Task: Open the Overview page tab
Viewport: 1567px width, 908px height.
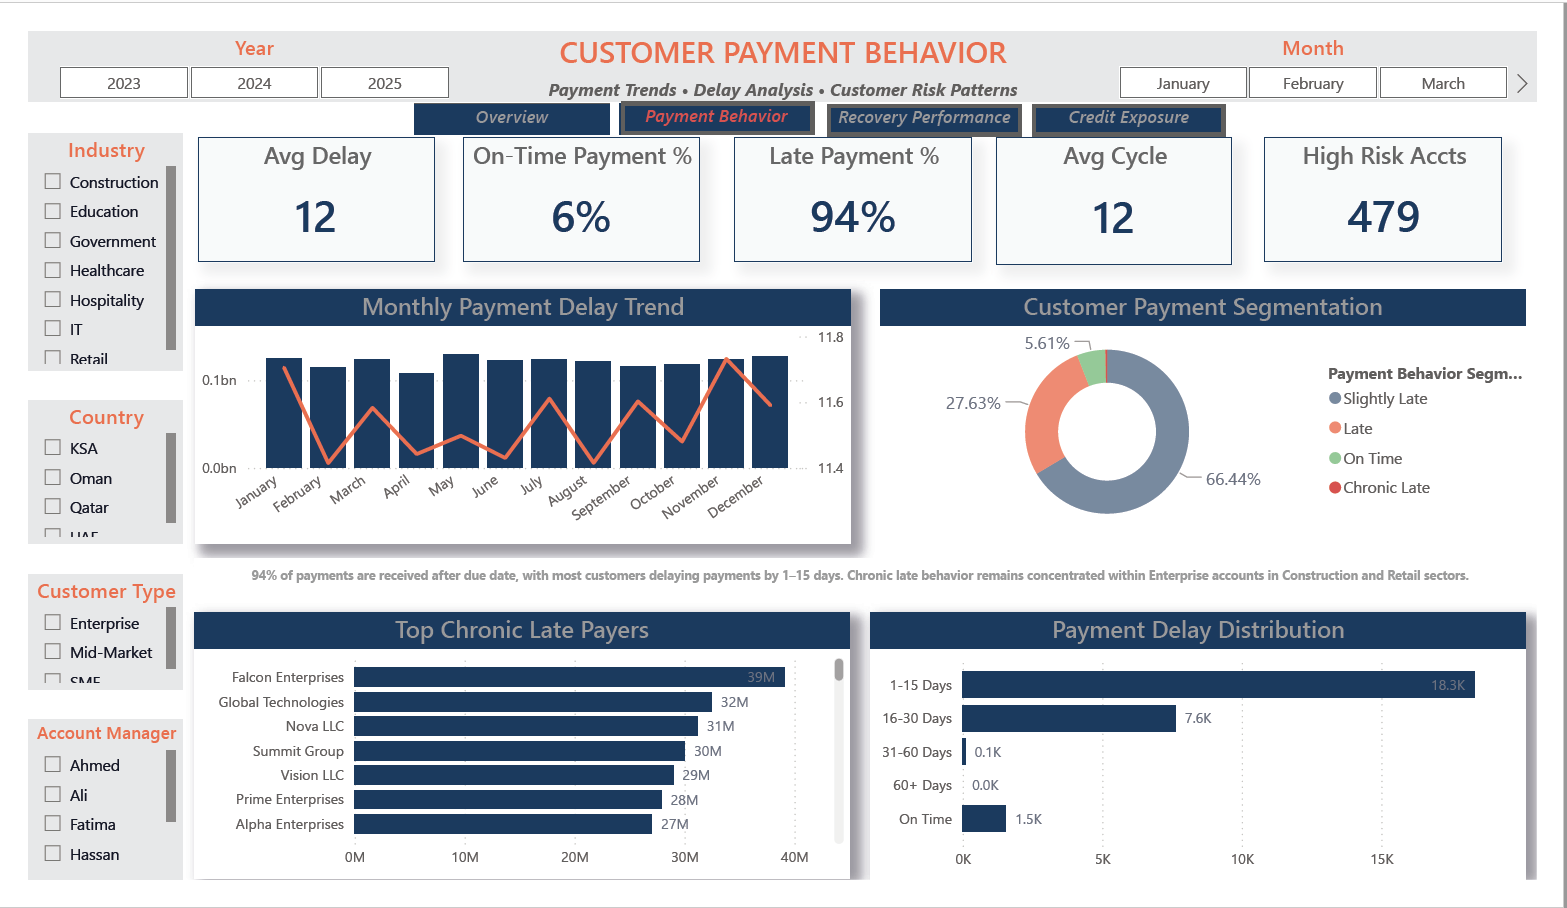Action: tap(512, 118)
